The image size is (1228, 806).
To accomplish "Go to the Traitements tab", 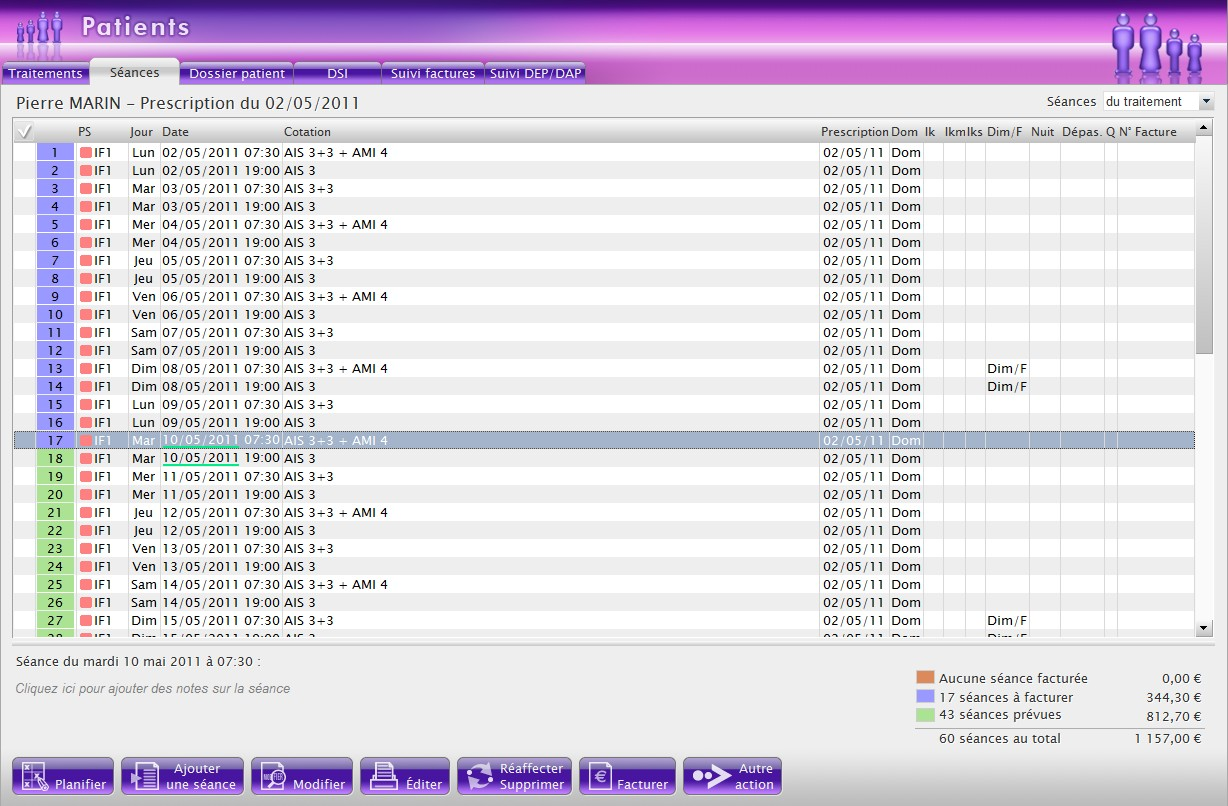I will click(x=45, y=73).
